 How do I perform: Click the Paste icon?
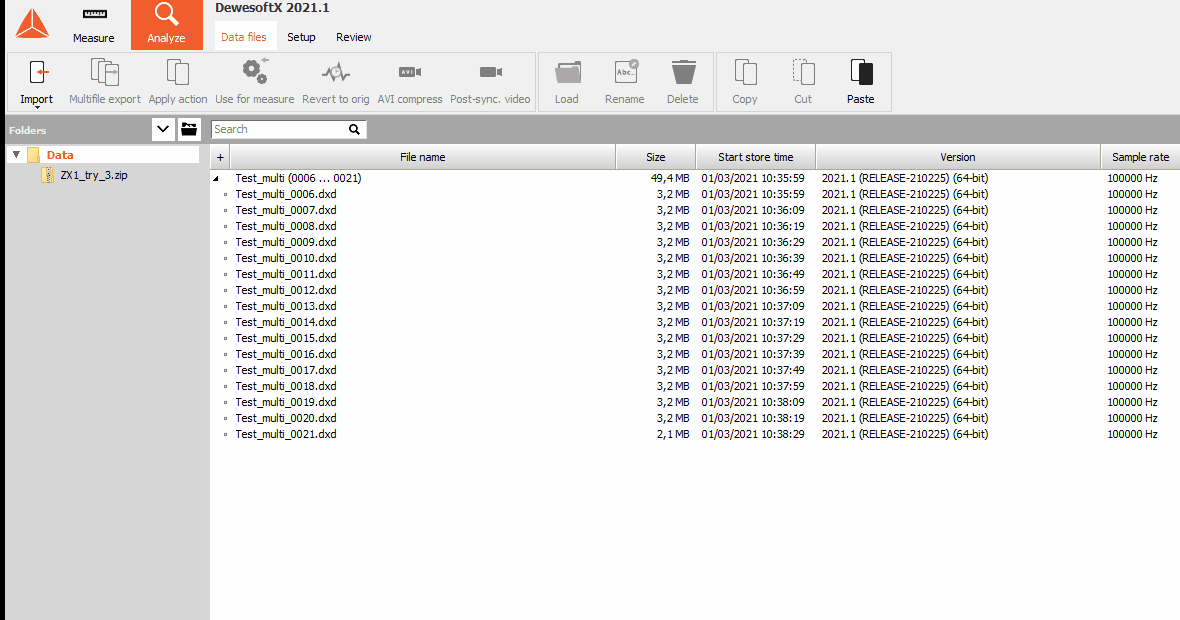[x=861, y=72]
